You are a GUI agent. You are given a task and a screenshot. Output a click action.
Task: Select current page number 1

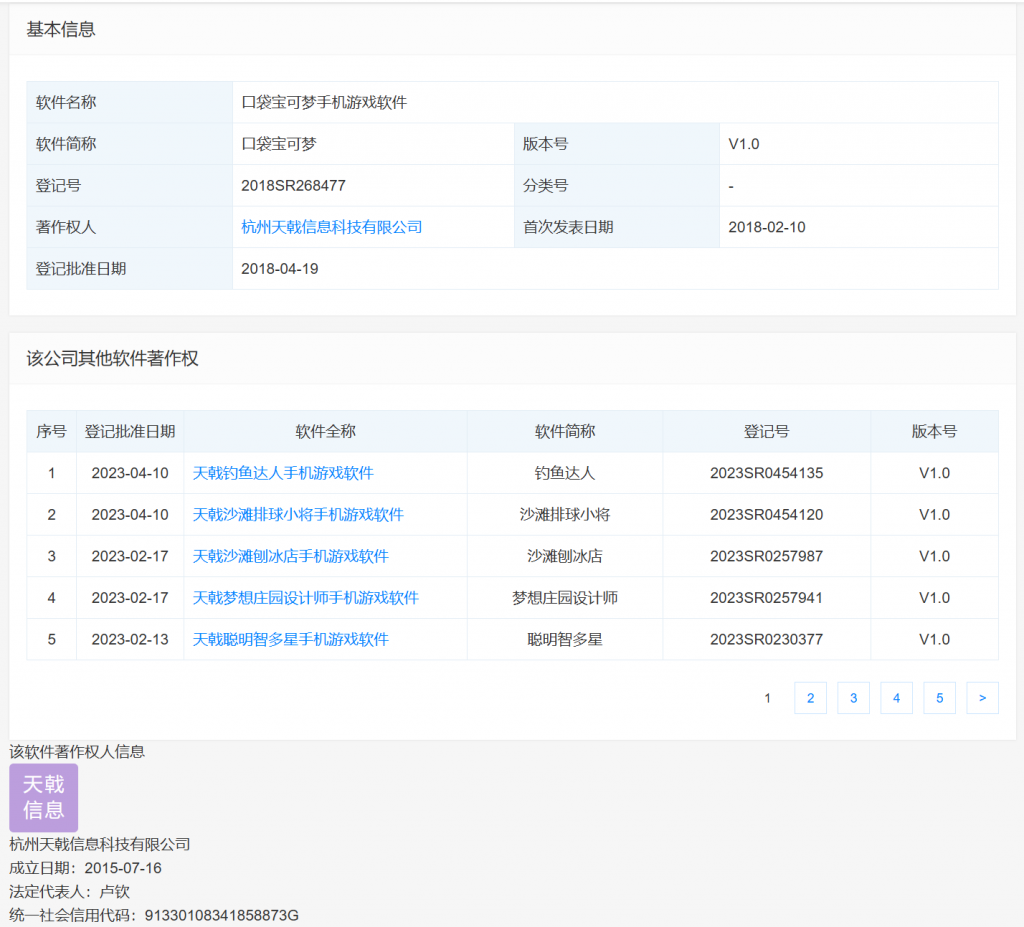click(x=767, y=698)
